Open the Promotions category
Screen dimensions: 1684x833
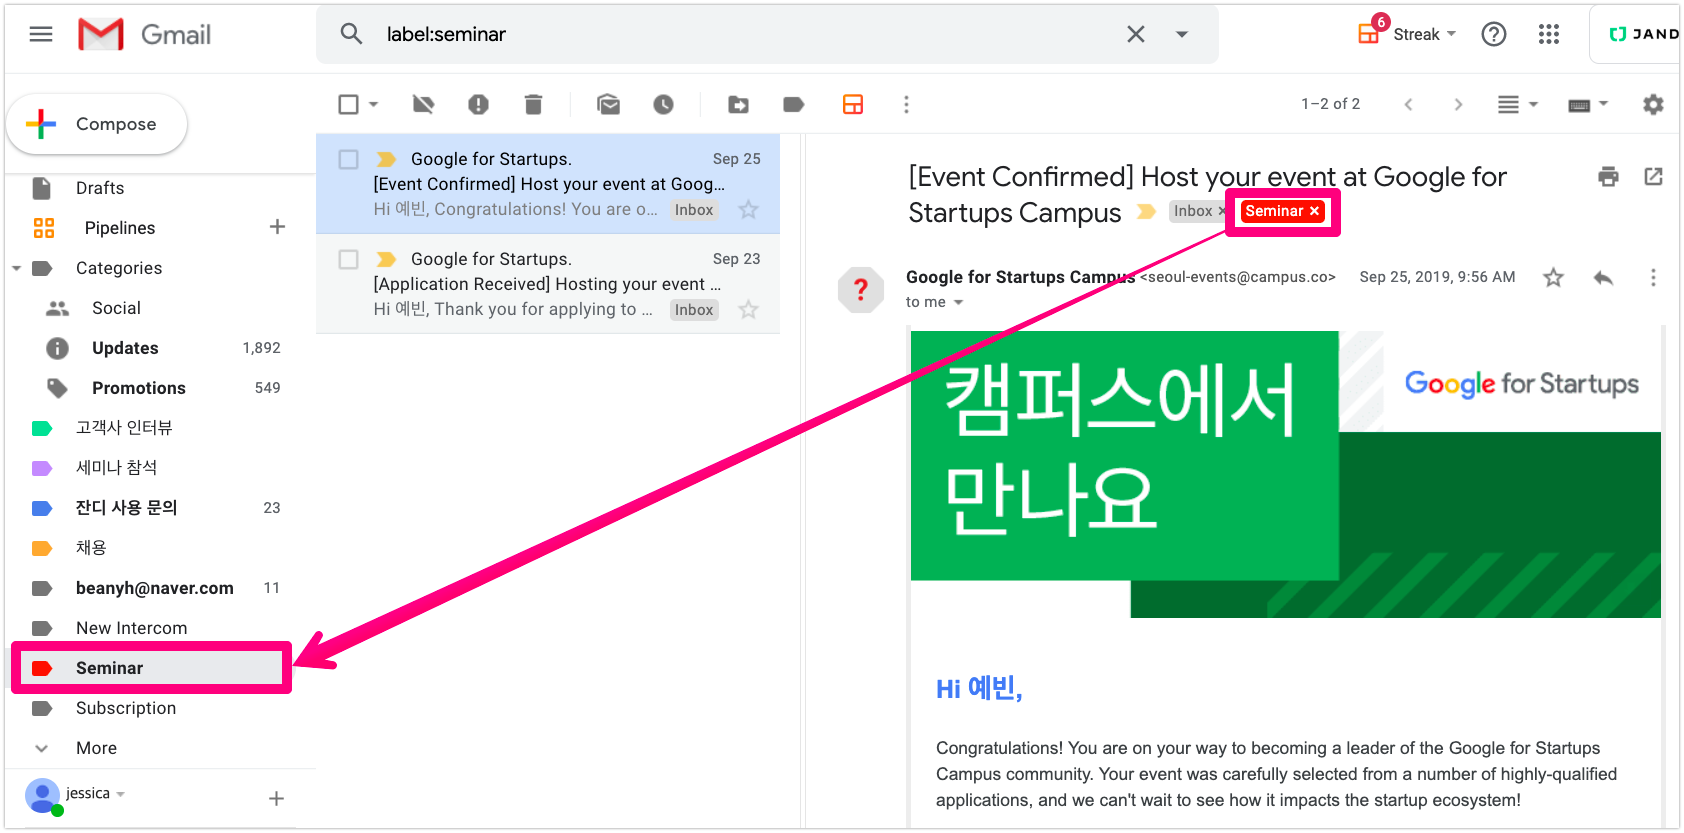pos(139,388)
